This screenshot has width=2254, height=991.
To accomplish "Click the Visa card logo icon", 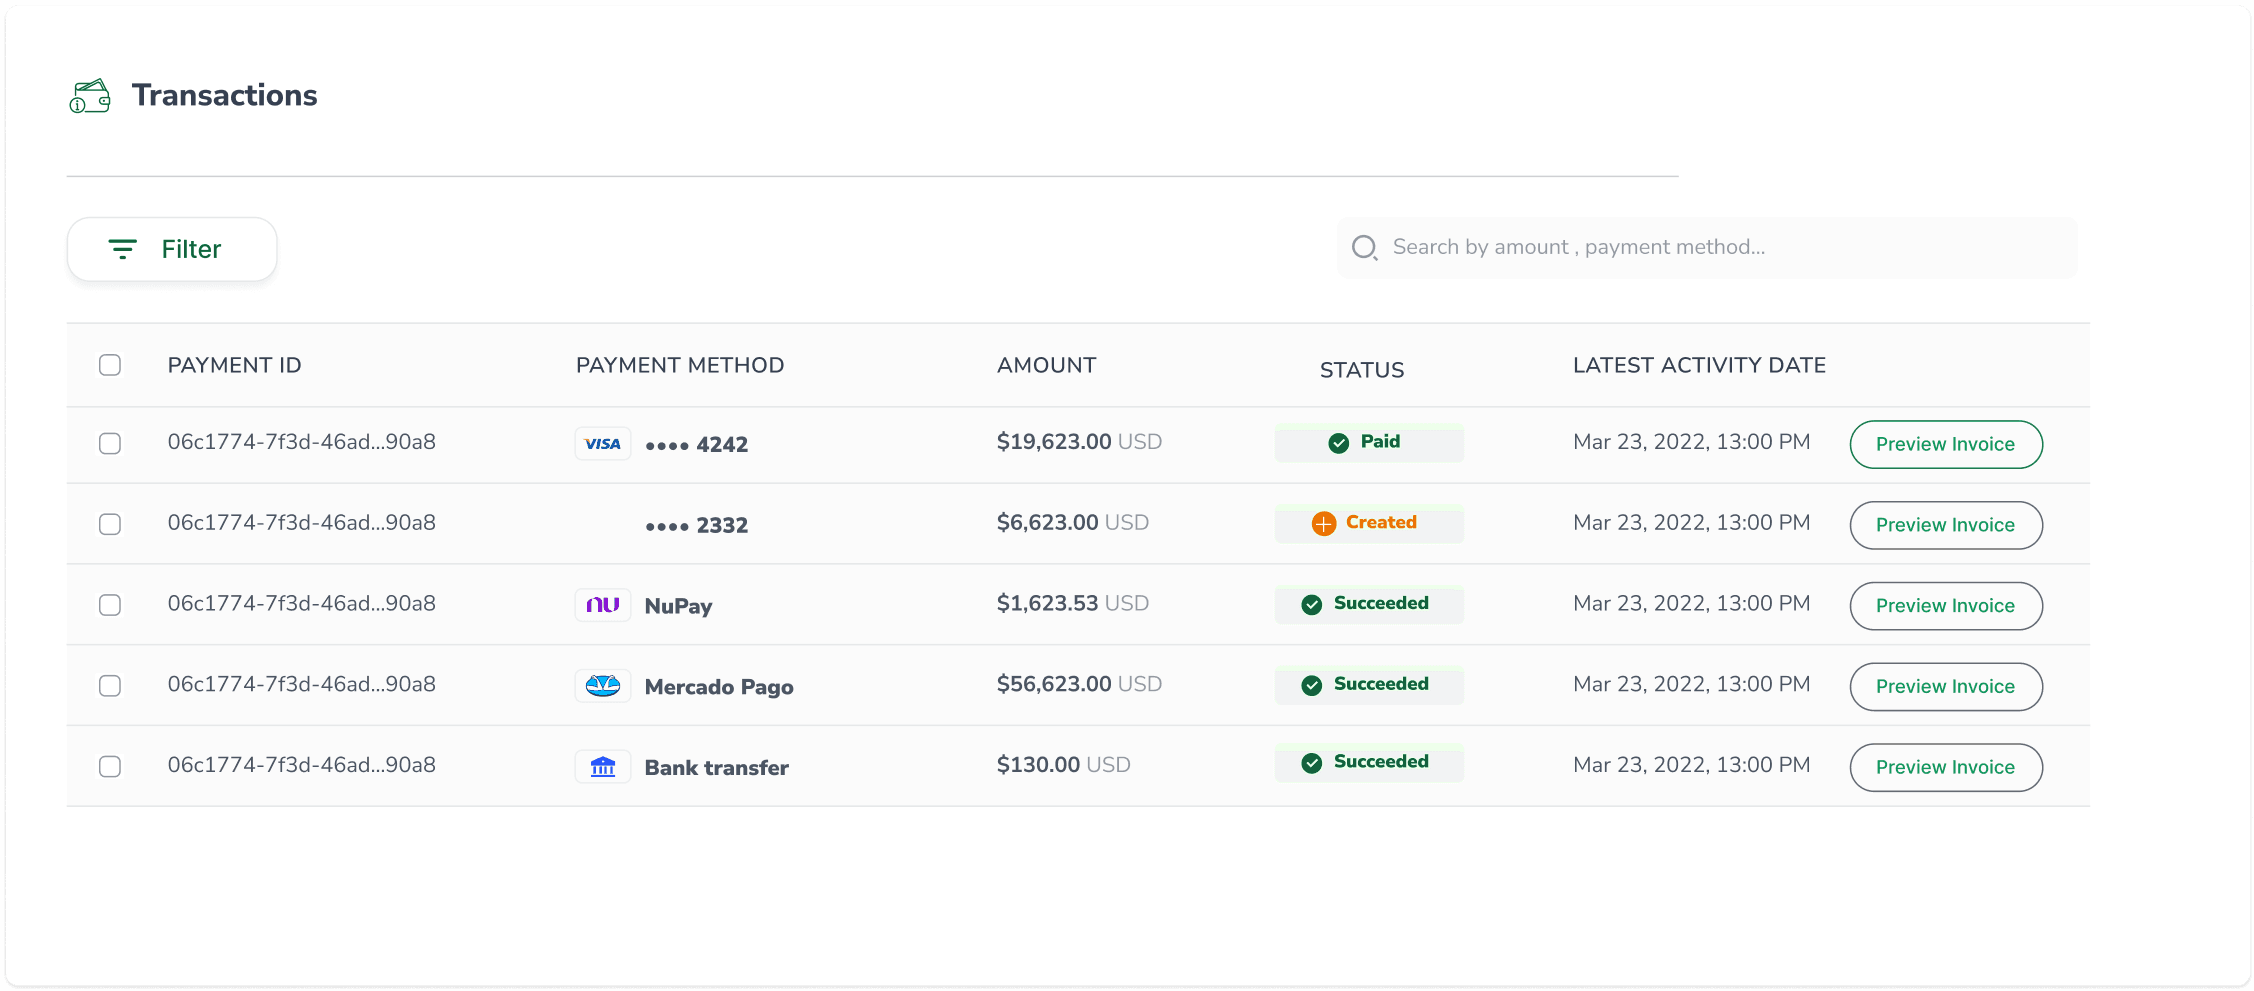I will click(x=603, y=444).
